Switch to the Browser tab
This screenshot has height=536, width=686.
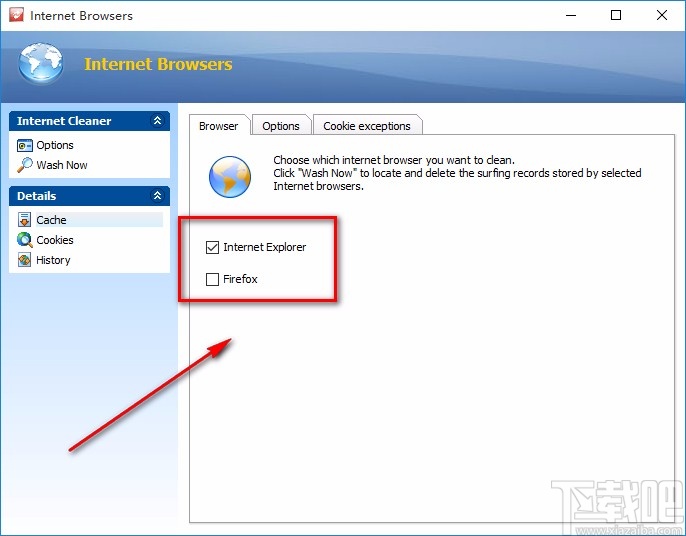click(x=219, y=126)
